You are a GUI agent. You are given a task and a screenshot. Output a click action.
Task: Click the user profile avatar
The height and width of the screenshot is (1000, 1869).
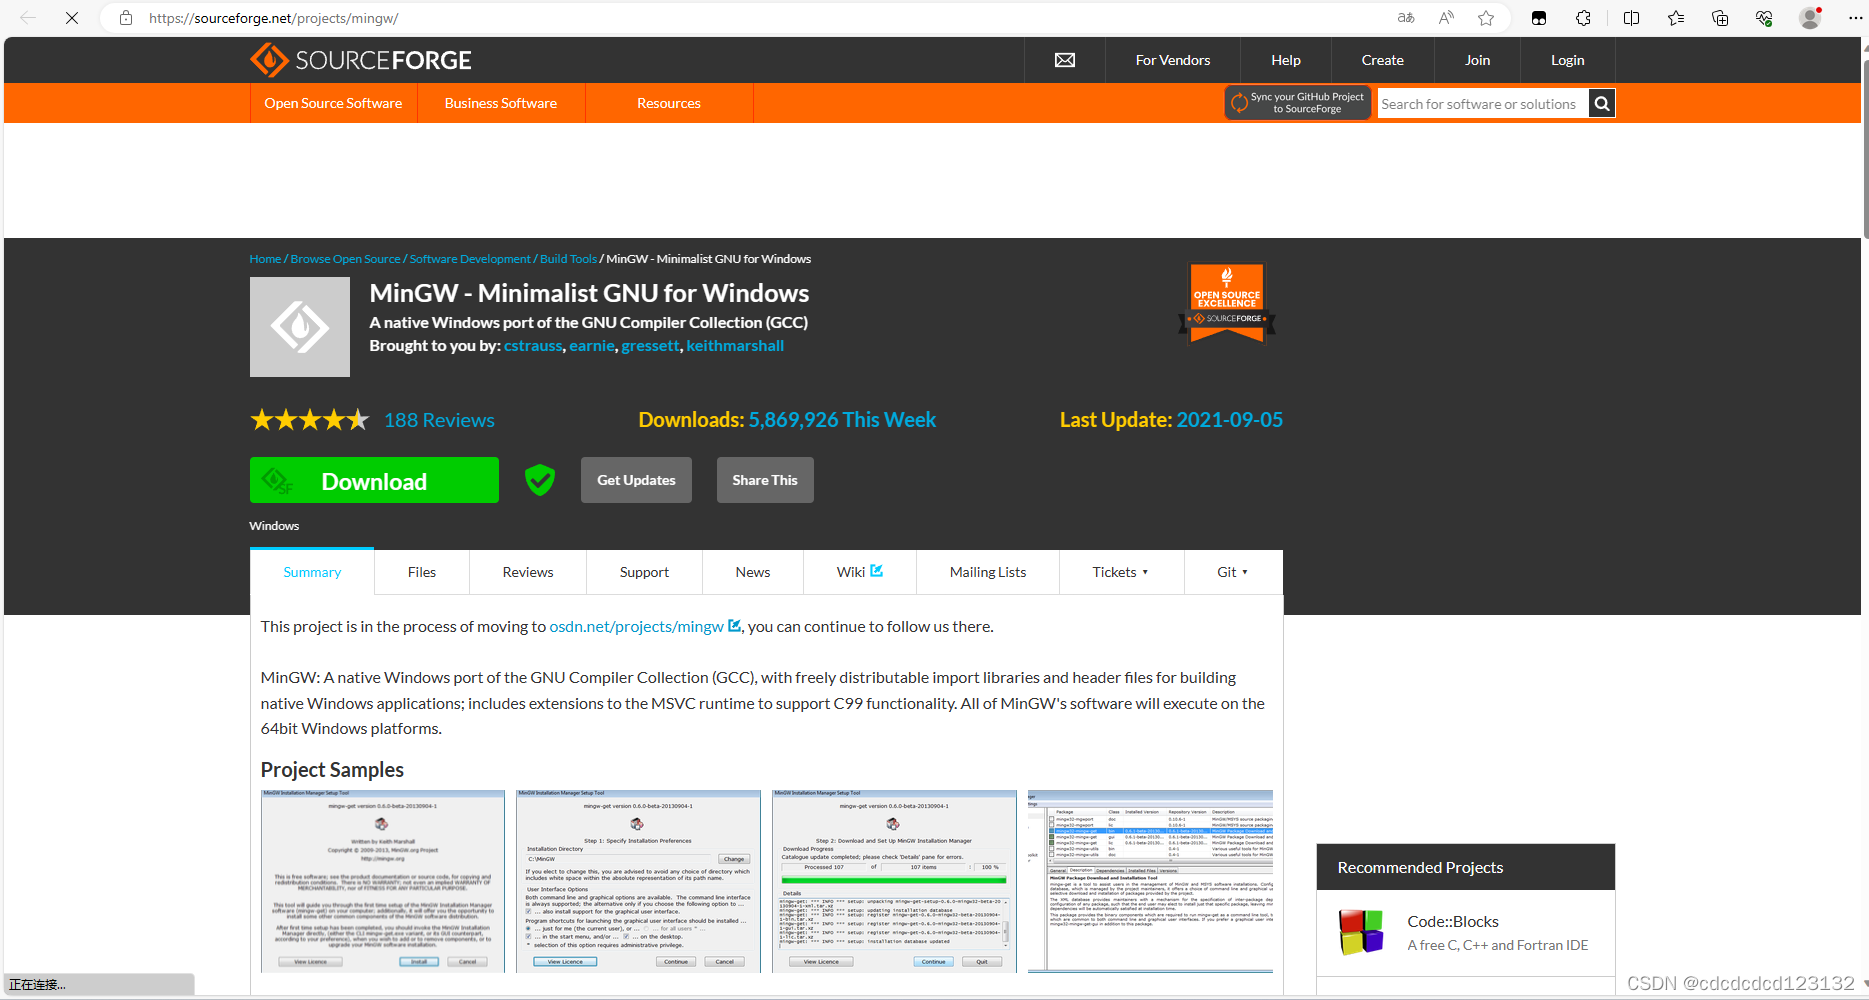coord(1810,18)
